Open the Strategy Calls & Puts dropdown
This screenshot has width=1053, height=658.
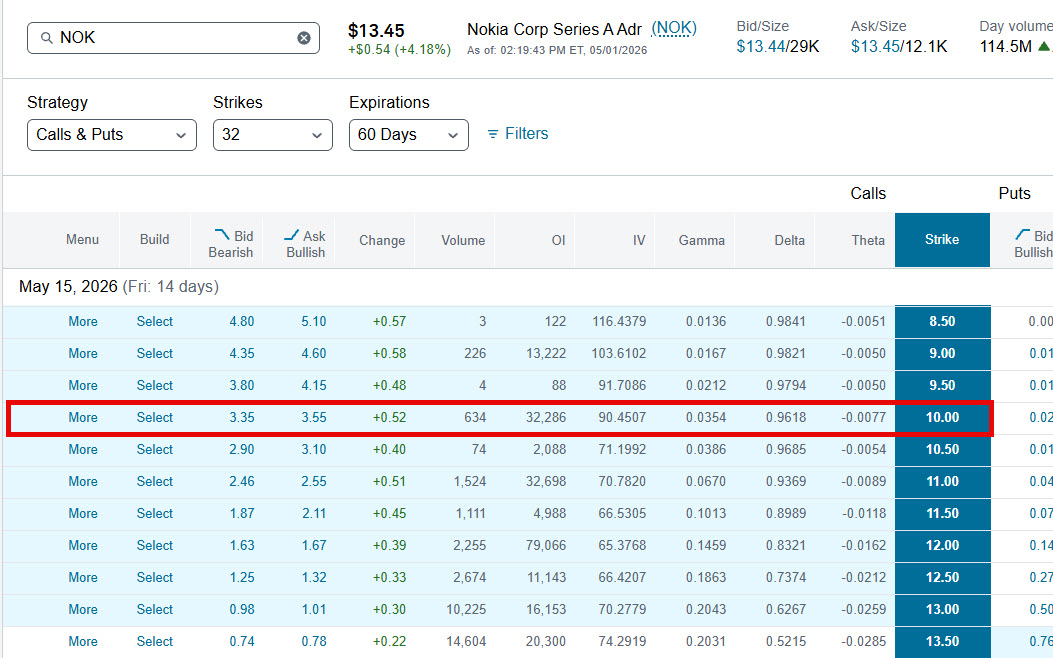111,135
